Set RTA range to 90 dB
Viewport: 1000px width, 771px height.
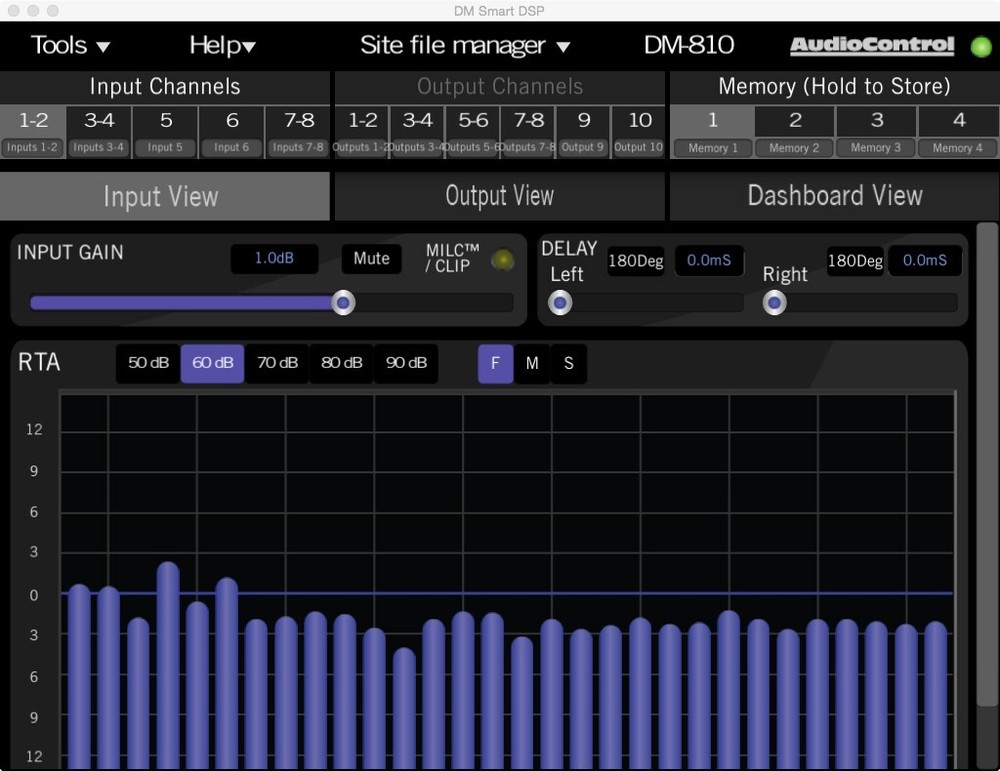point(406,363)
